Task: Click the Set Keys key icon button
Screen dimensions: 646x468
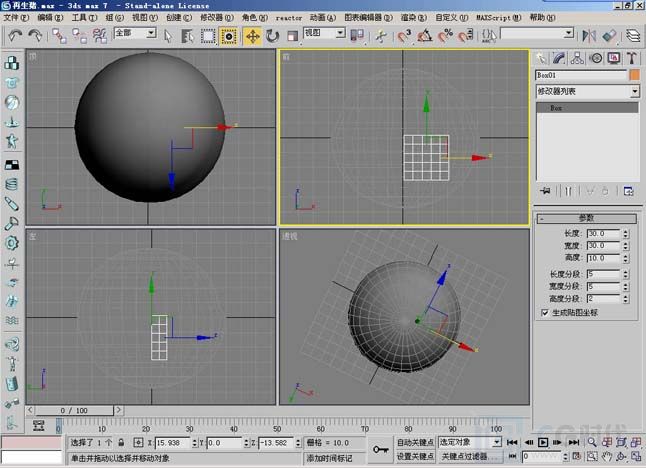Action: click(381, 449)
